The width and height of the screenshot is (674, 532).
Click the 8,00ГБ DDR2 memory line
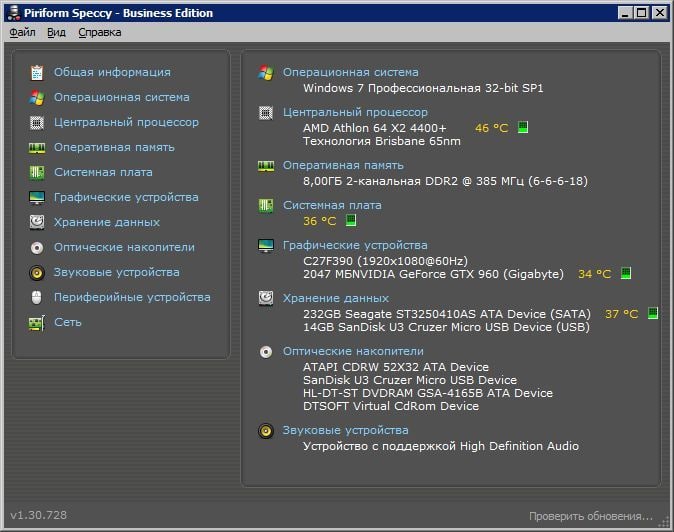pos(445,181)
